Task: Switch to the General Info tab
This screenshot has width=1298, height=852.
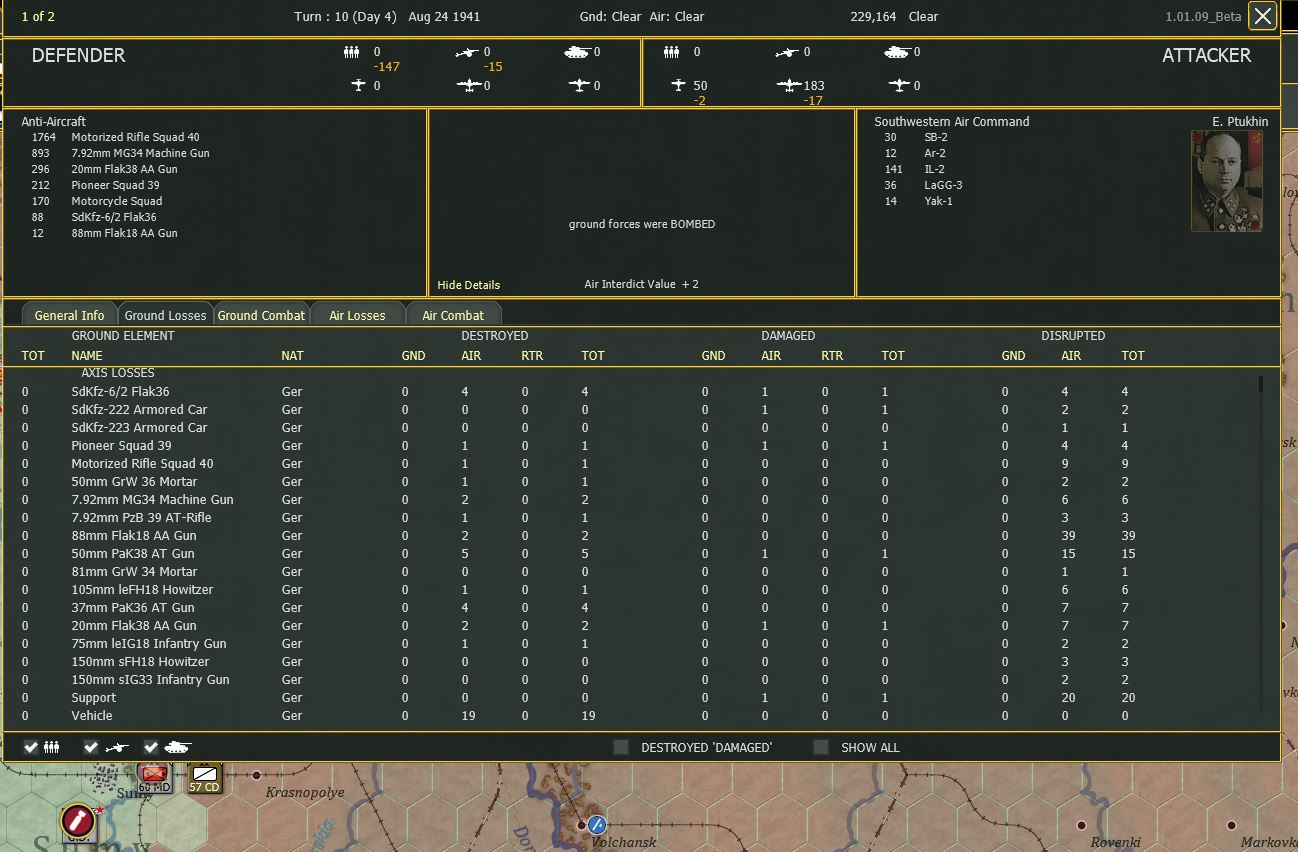Action: [x=70, y=314]
